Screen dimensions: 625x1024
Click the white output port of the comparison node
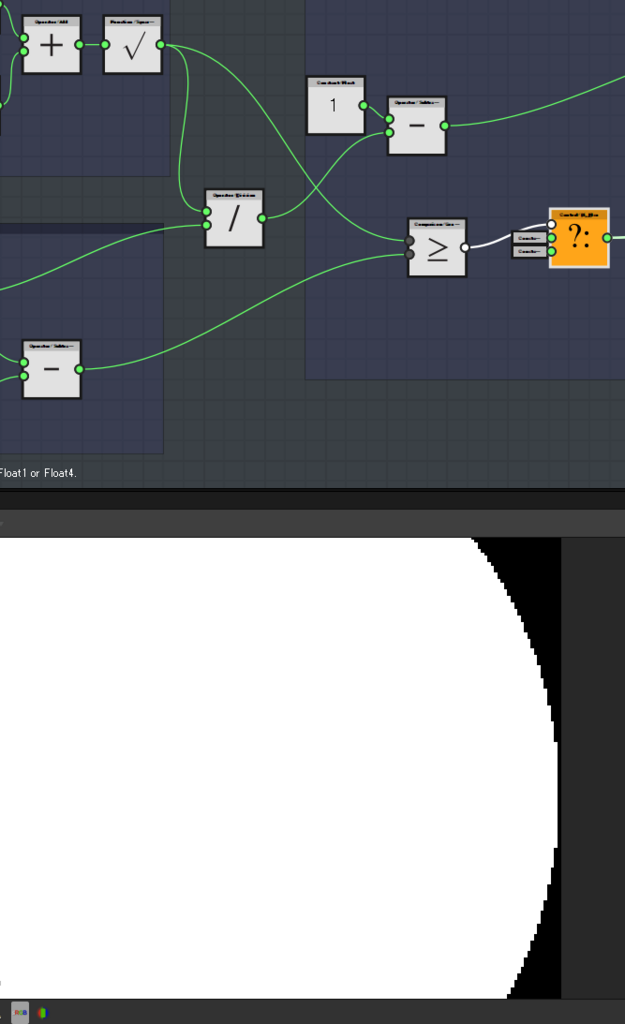[464, 248]
